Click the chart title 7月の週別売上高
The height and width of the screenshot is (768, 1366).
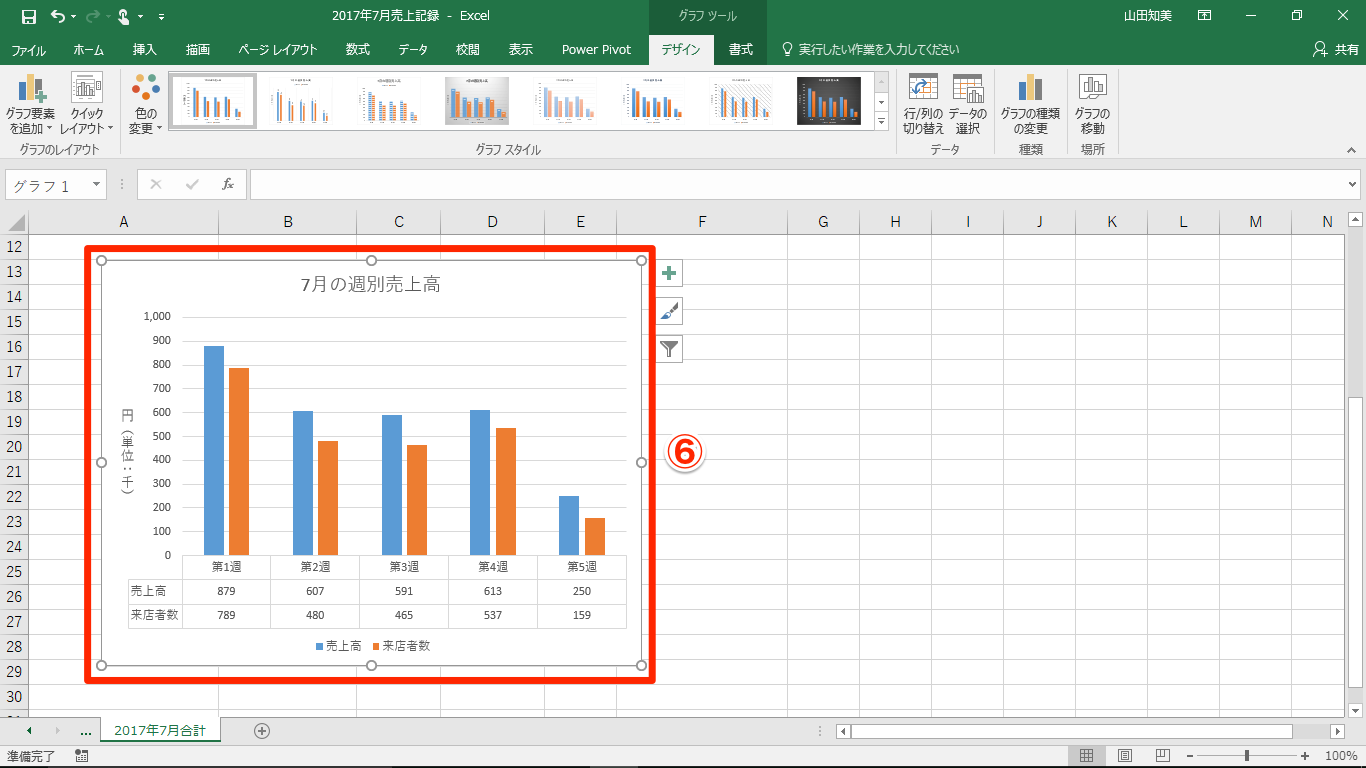pos(371,285)
